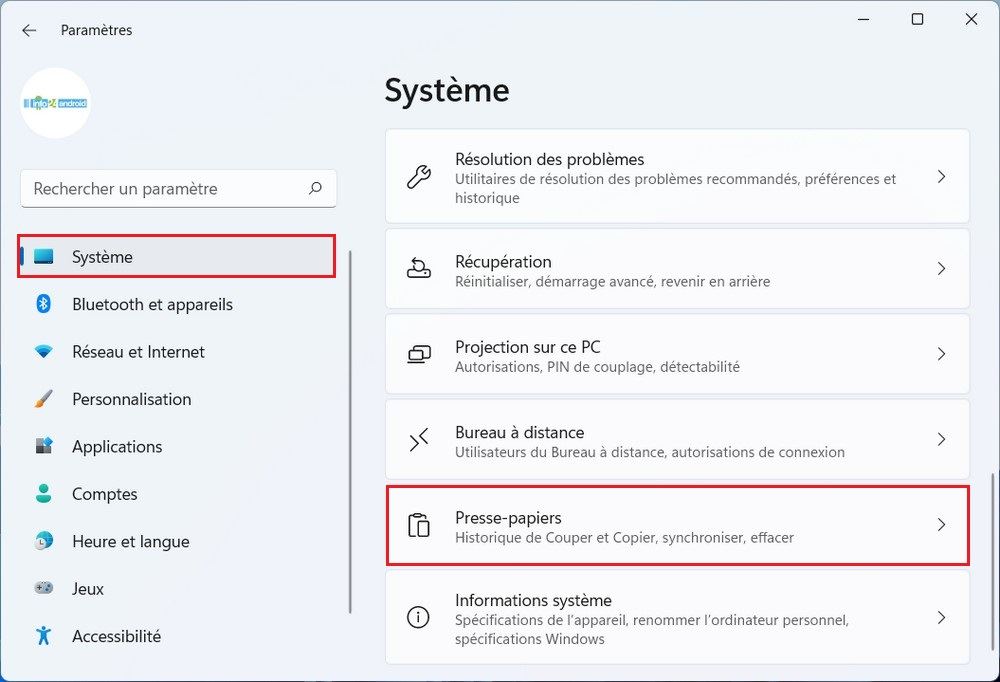Click the wrench icon beside Résolution des problèmes
Screen dimensions: 1000x682
[418, 177]
